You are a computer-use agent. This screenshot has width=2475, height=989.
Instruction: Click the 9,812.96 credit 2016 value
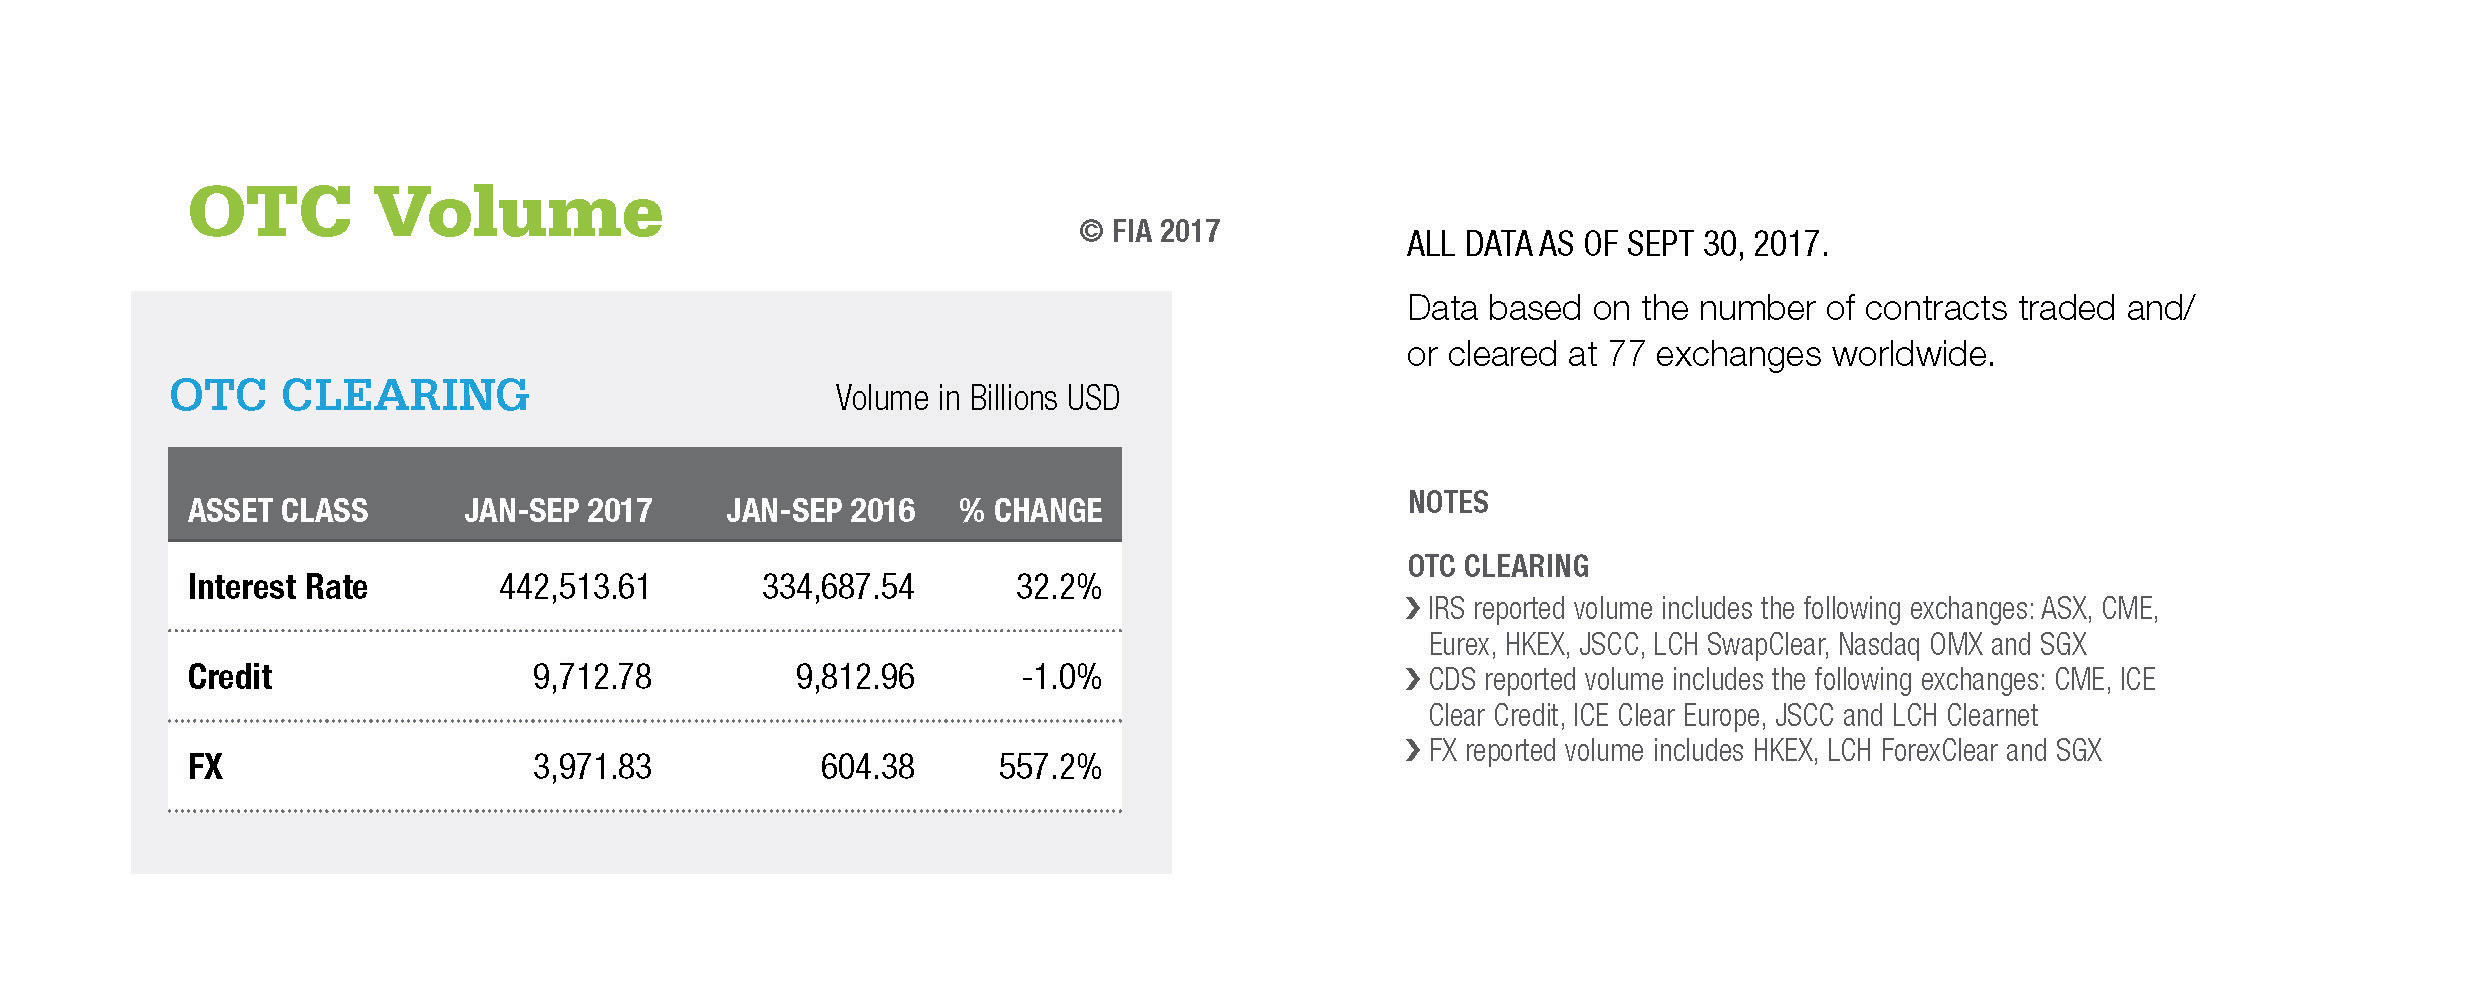coord(855,677)
